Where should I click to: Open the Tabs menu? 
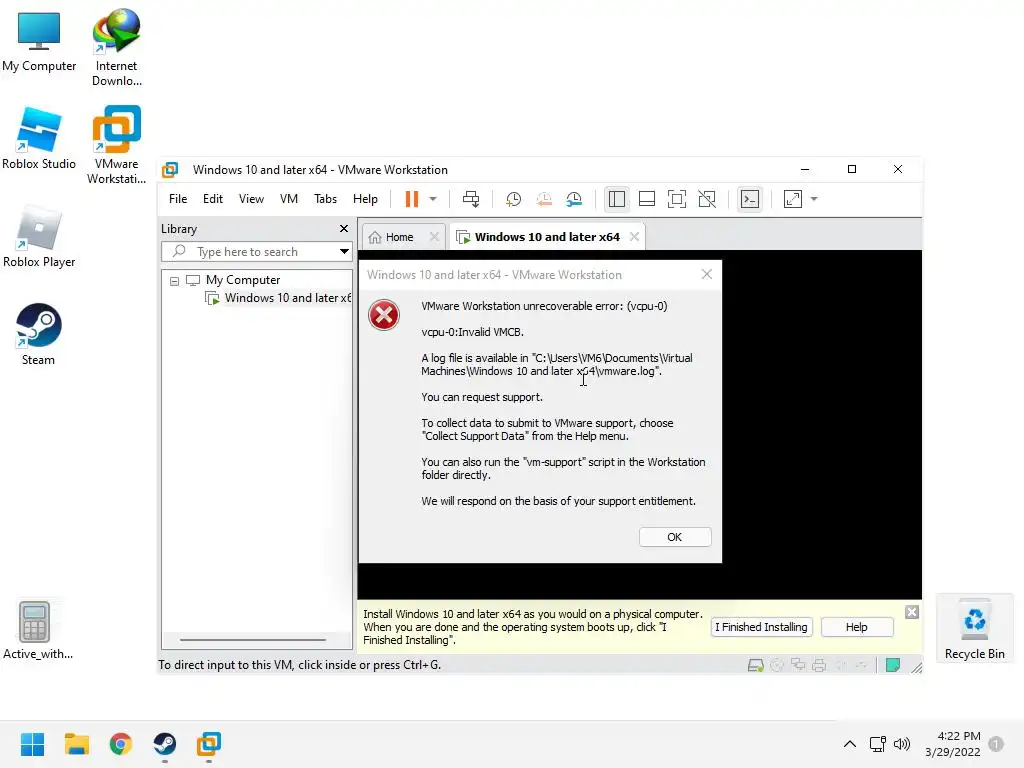point(325,199)
